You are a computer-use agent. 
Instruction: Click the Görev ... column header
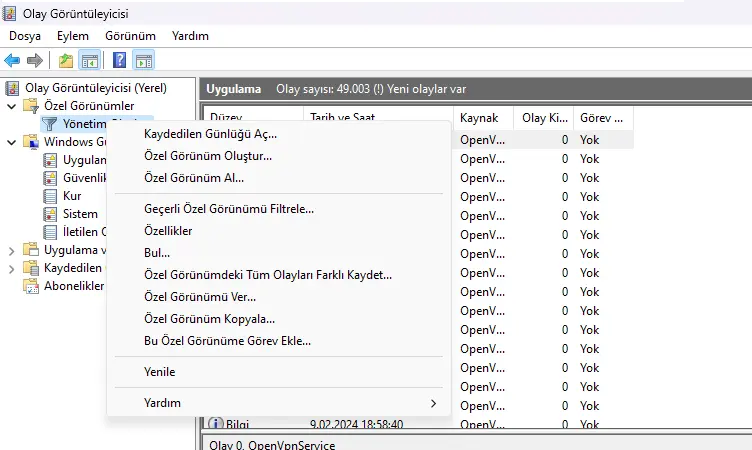[603, 118]
